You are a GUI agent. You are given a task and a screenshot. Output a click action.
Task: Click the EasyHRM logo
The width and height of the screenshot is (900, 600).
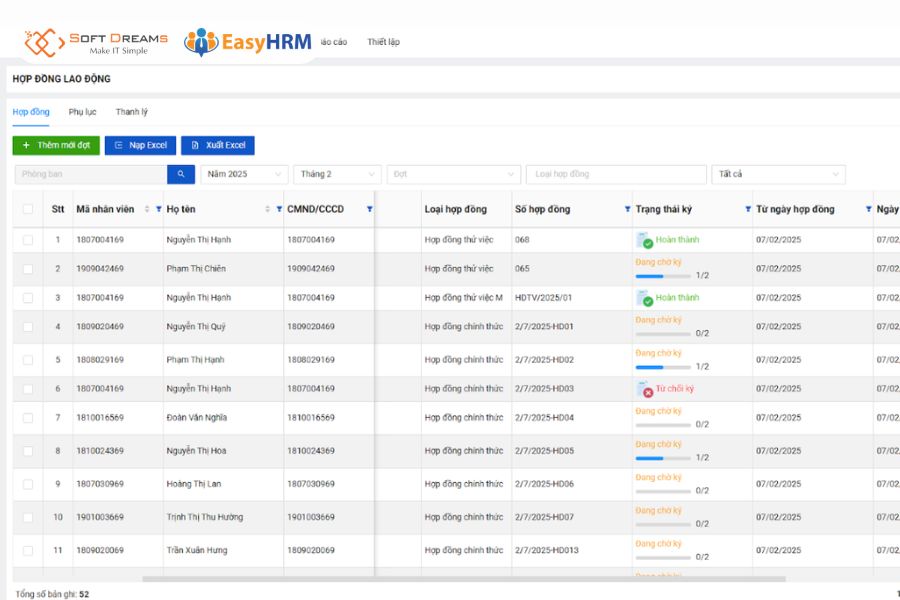pos(248,42)
